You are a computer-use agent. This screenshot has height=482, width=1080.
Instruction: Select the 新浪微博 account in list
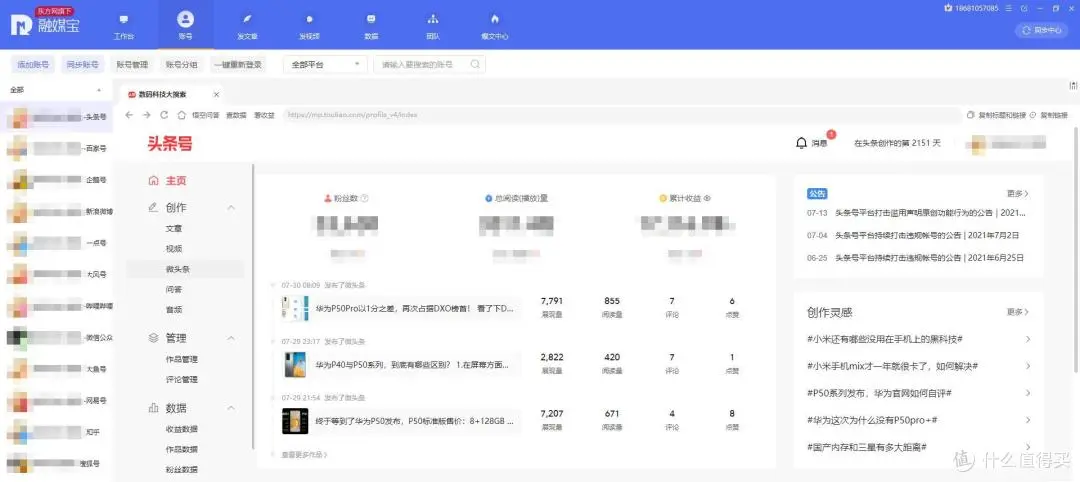[56, 211]
